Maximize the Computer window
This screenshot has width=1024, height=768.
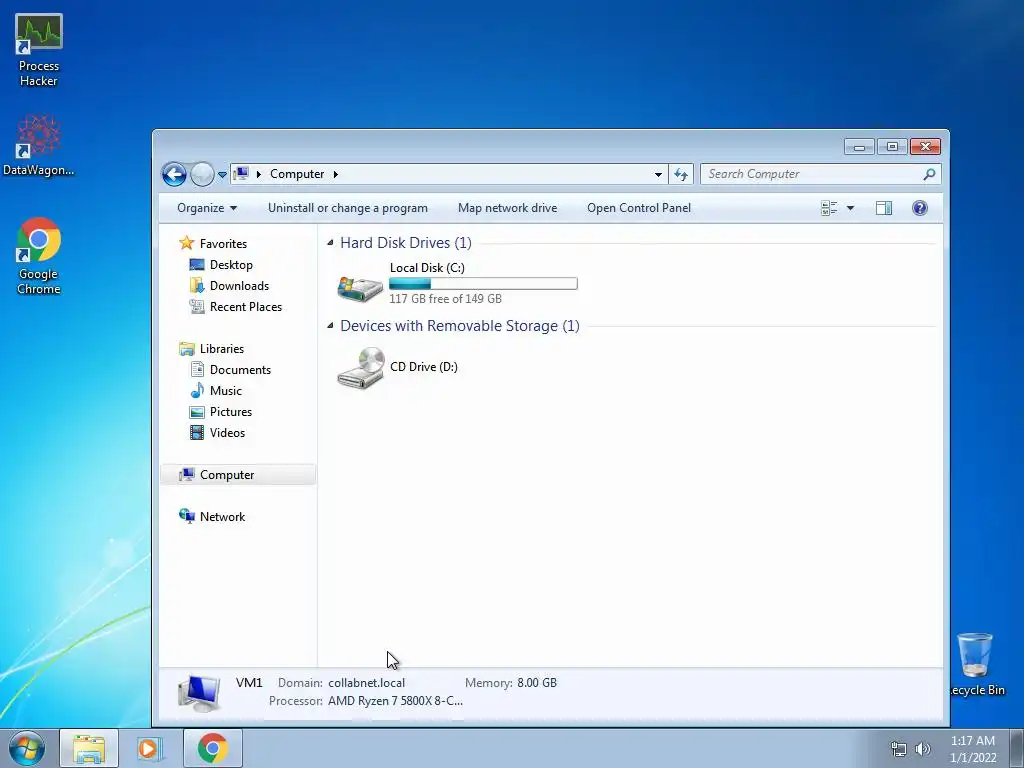pos(892,147)
